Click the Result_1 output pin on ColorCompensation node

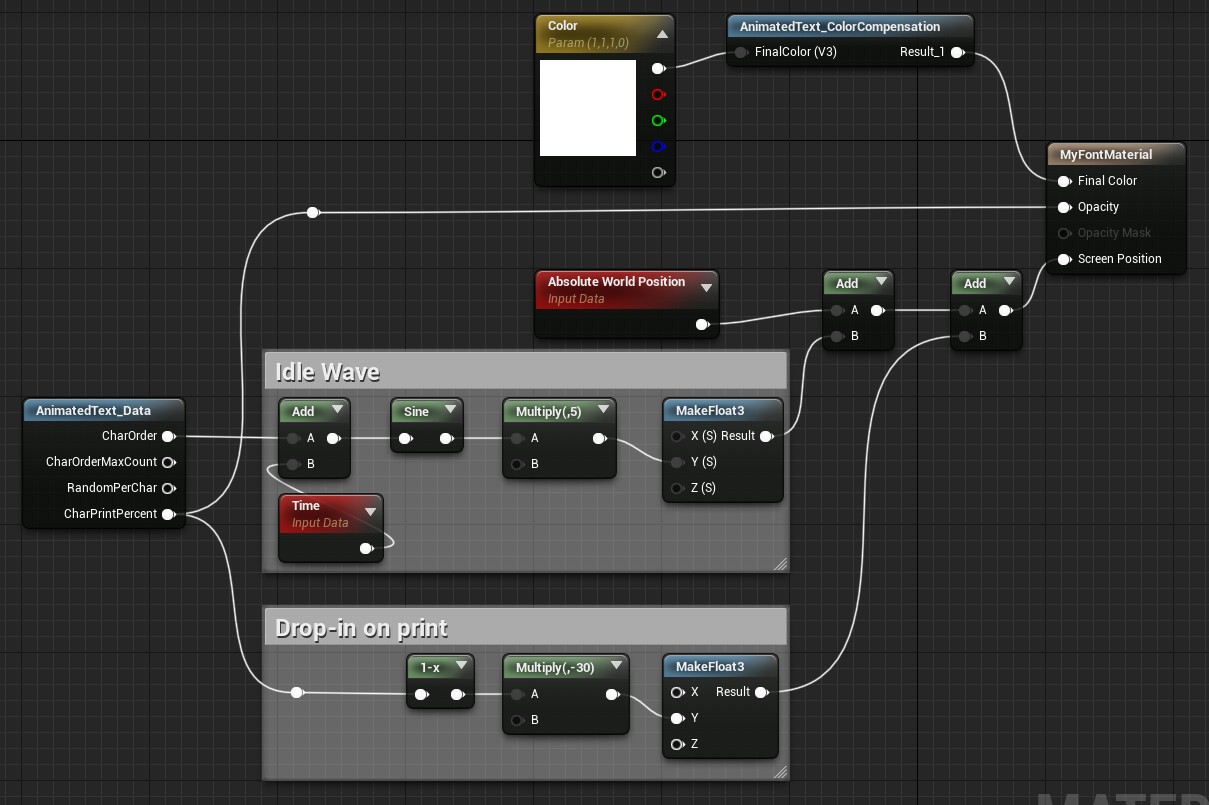point(957,52)
